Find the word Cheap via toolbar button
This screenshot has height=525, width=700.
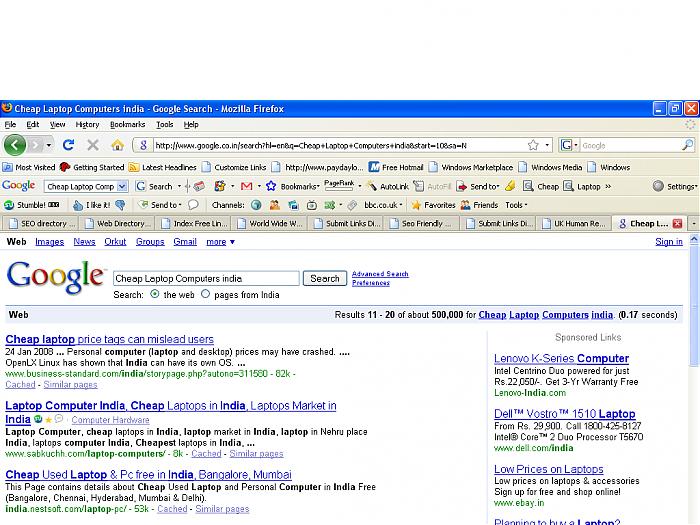click(x=541, y=186)
